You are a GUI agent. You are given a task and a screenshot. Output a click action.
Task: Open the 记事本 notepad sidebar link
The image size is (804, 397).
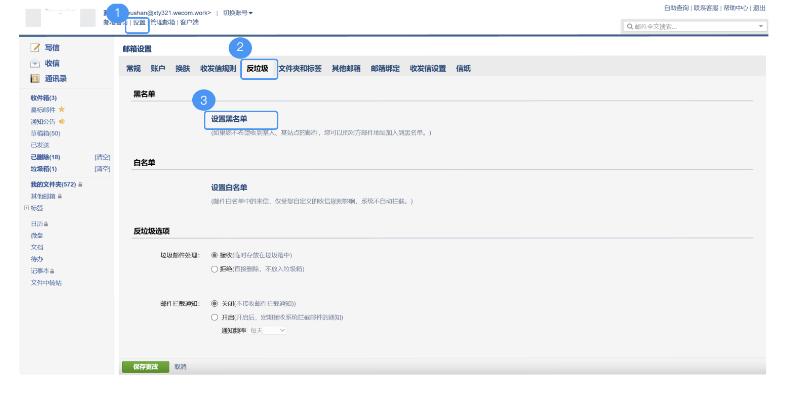(x=40, y=271)
